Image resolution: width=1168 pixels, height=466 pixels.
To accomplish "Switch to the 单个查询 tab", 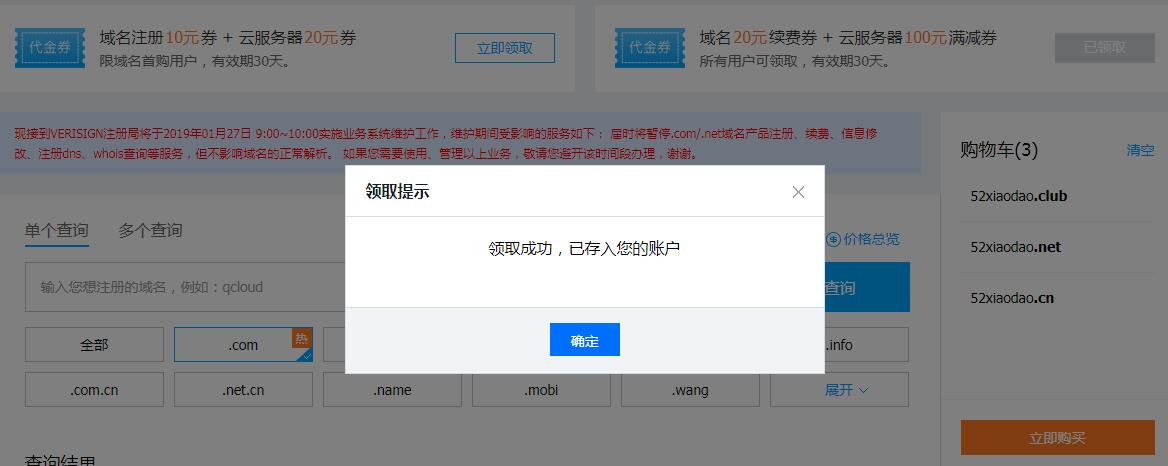I will point(57,230).
